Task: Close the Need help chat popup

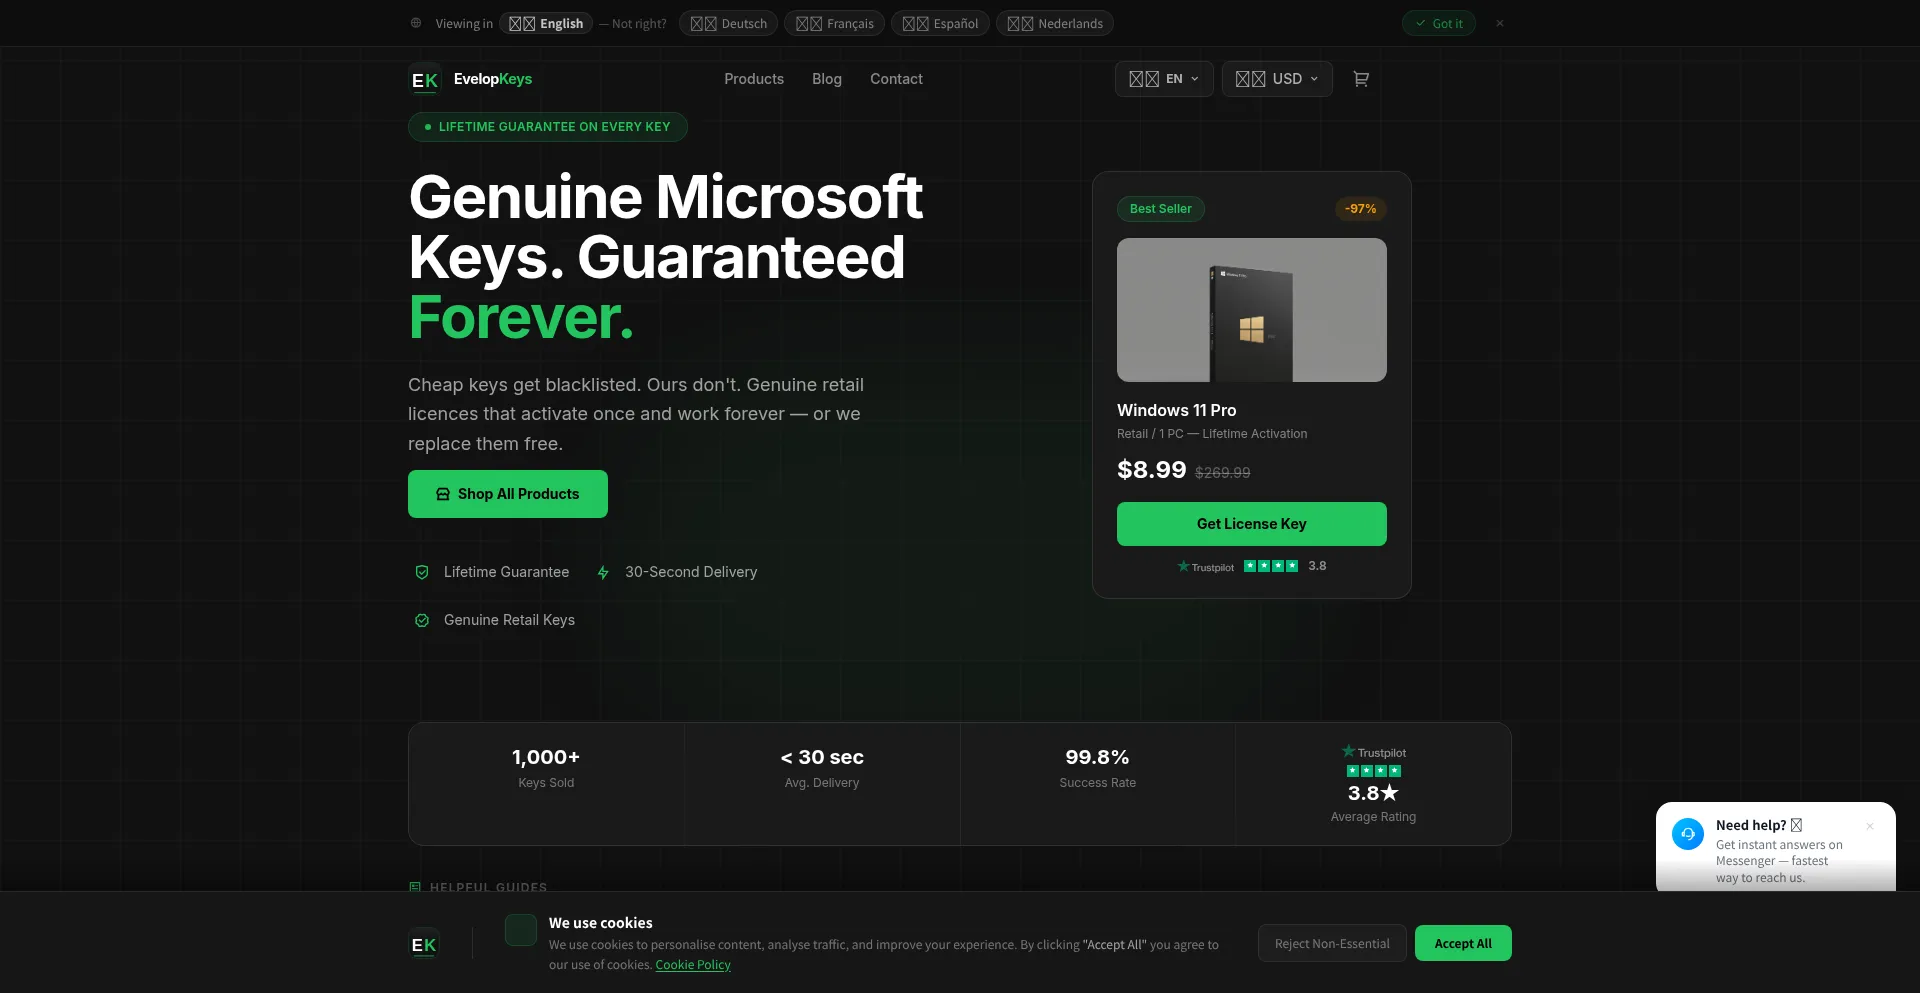Action: pos(1870,826)
